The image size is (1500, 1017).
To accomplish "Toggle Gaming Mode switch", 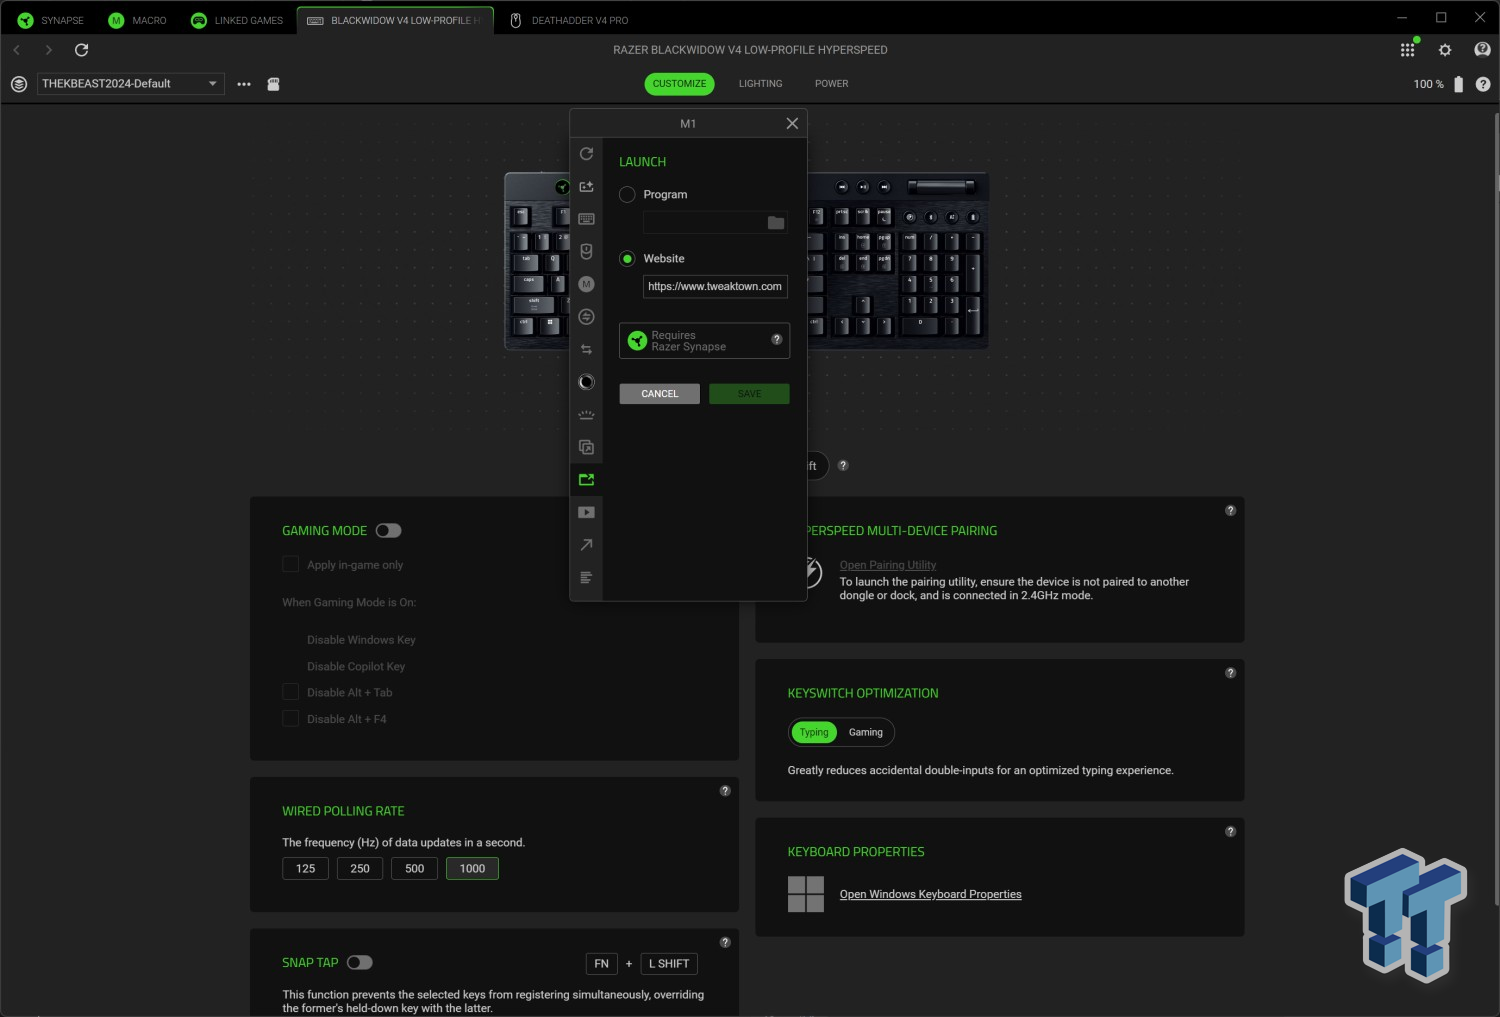I will click(388, 531).
